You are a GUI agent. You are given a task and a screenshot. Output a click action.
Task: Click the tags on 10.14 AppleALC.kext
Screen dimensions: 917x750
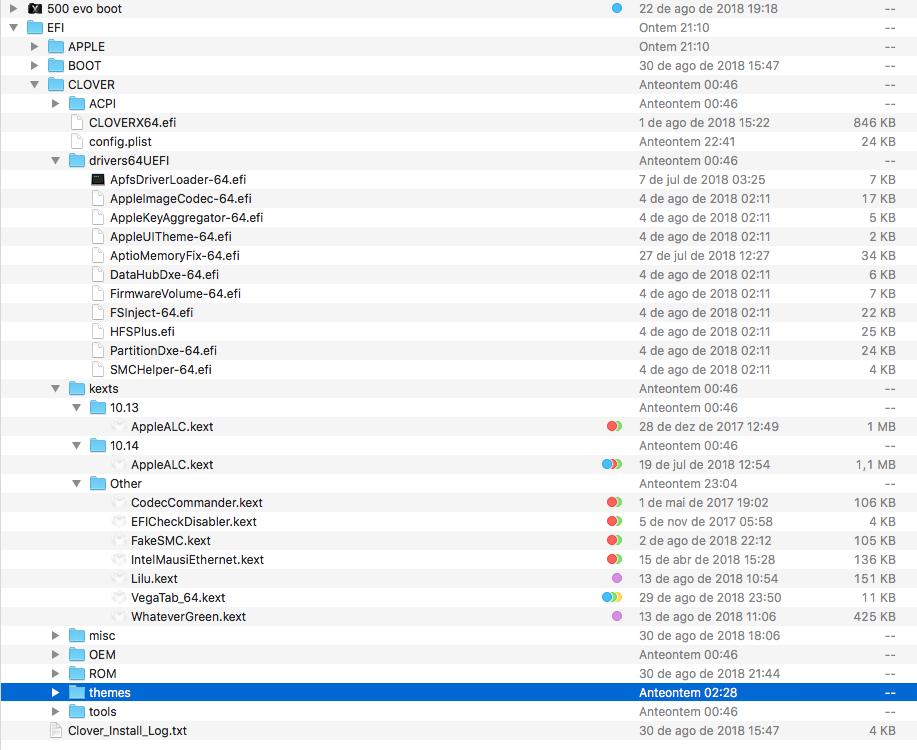click(x=612, y=465)
